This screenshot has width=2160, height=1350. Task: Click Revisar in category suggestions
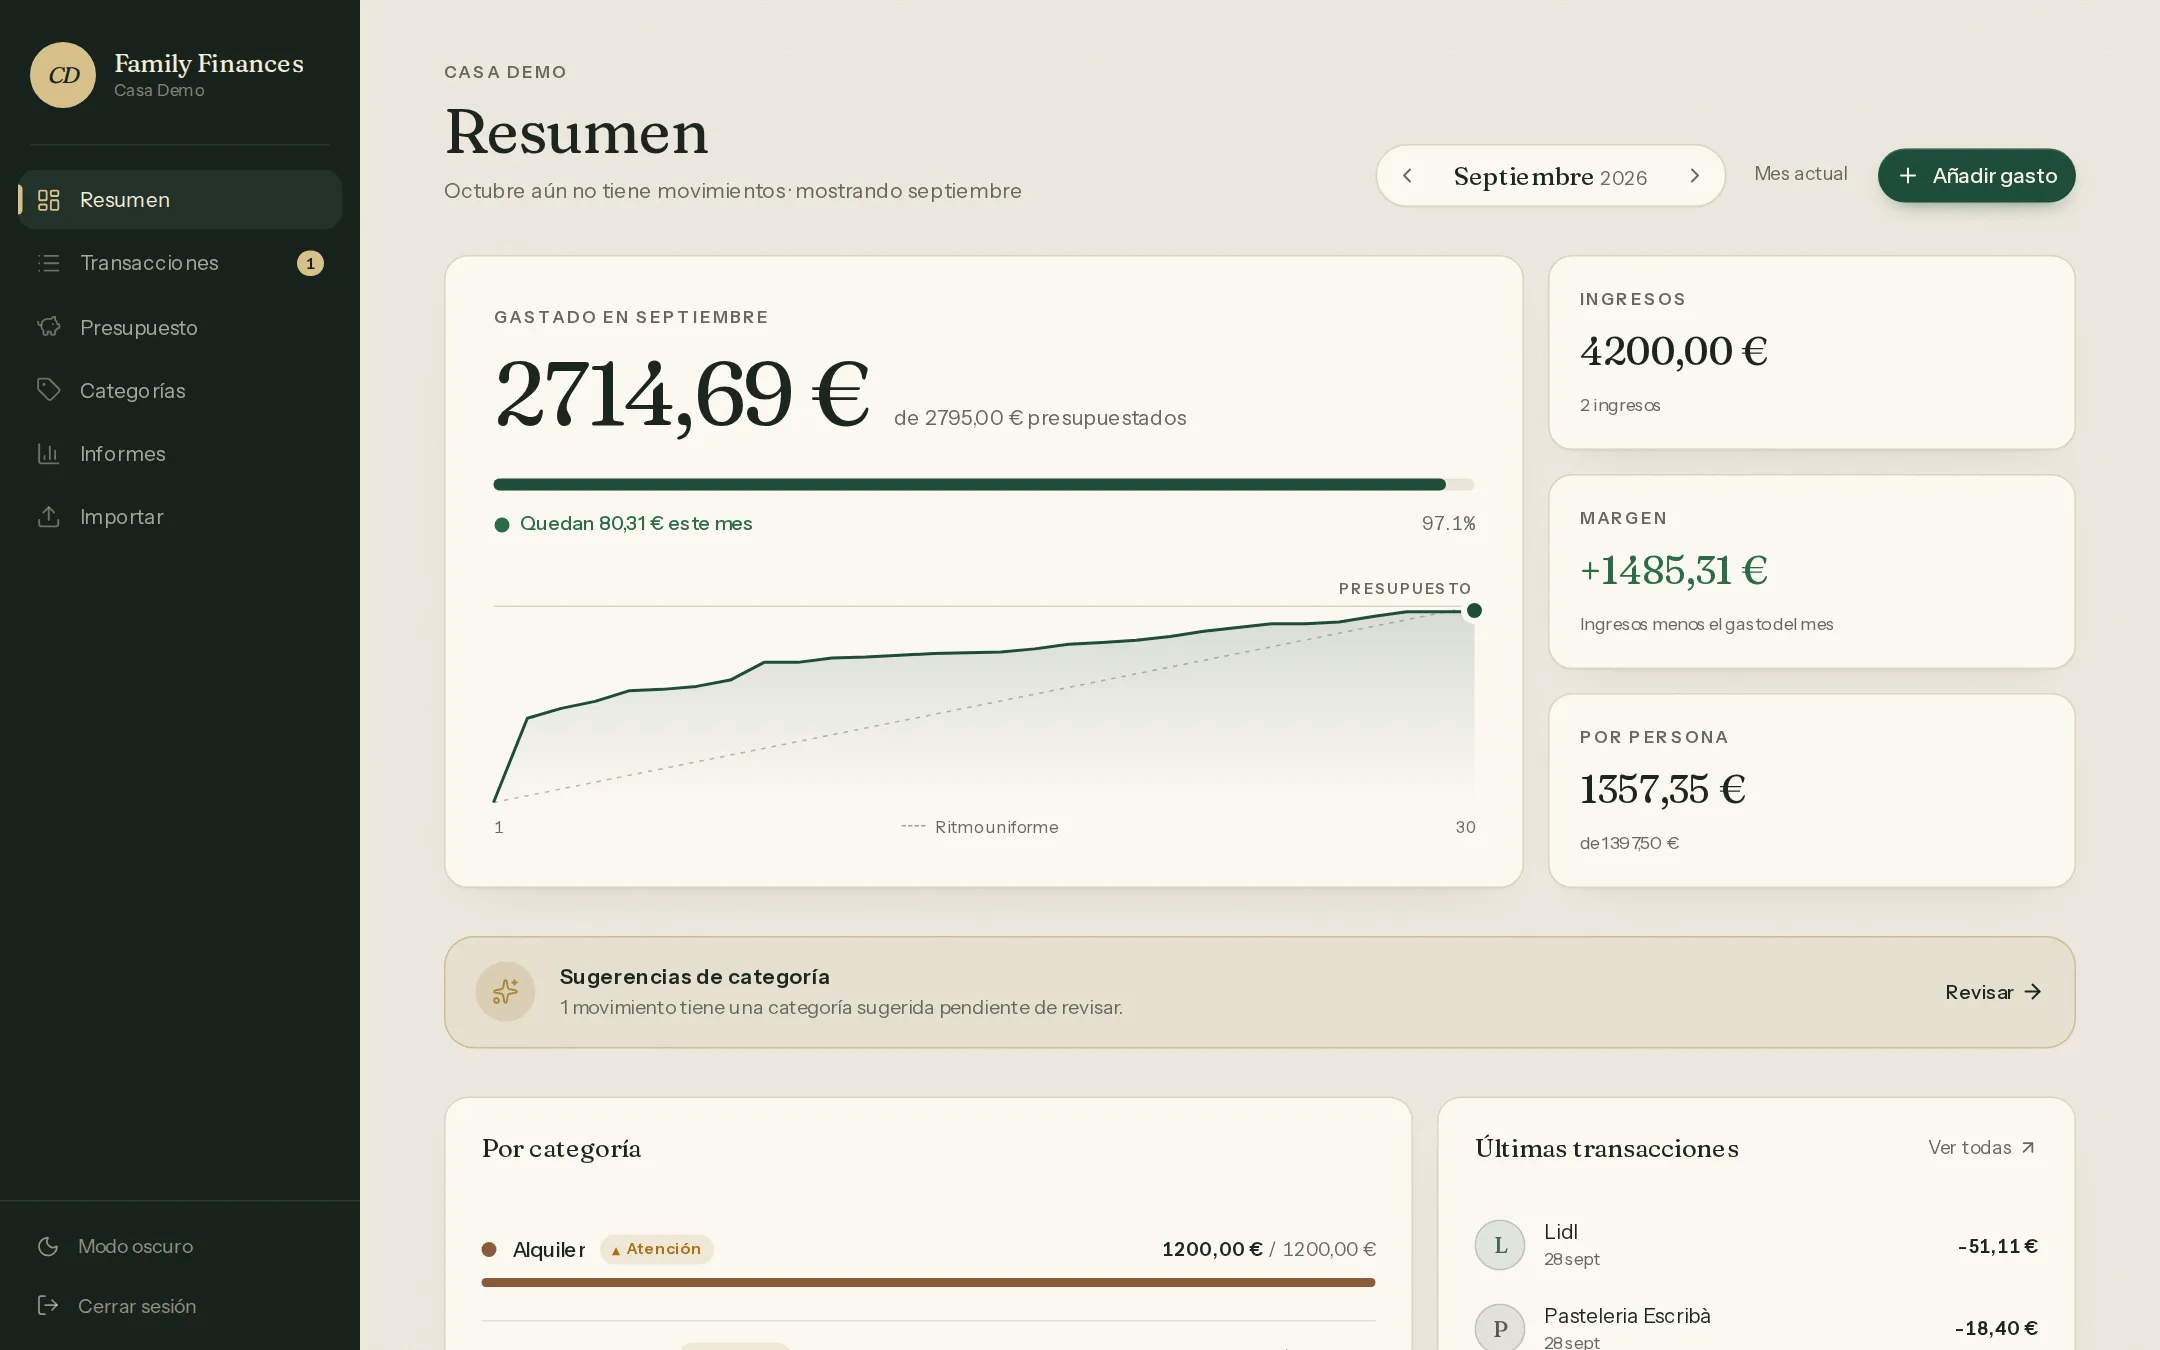(x=1993, y=992)
